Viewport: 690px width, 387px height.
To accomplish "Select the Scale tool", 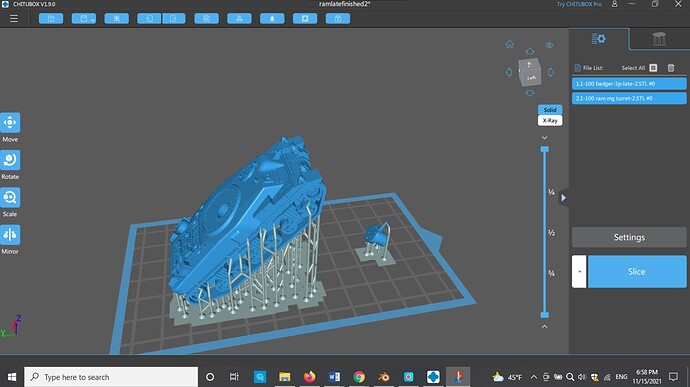I will [10, 198].
